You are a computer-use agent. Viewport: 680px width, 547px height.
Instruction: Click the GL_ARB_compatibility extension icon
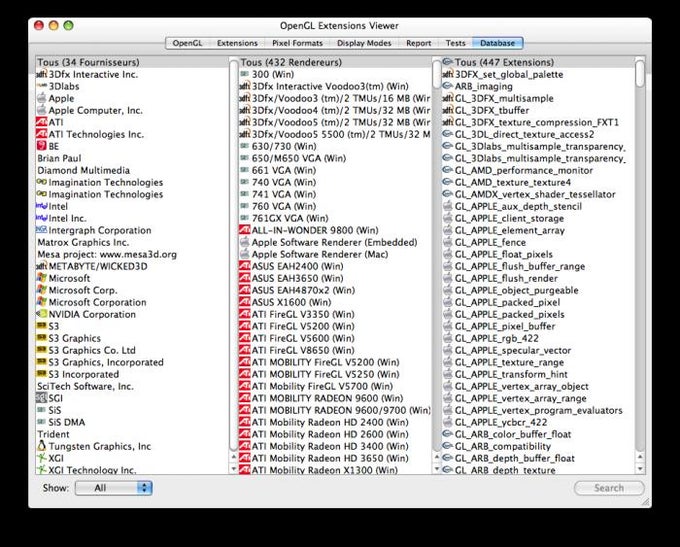click(448, 446)
